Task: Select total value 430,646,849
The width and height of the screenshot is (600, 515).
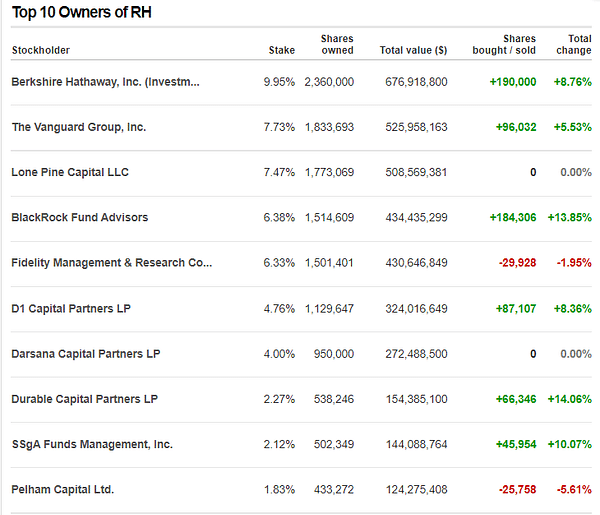Action: (416, 262)
